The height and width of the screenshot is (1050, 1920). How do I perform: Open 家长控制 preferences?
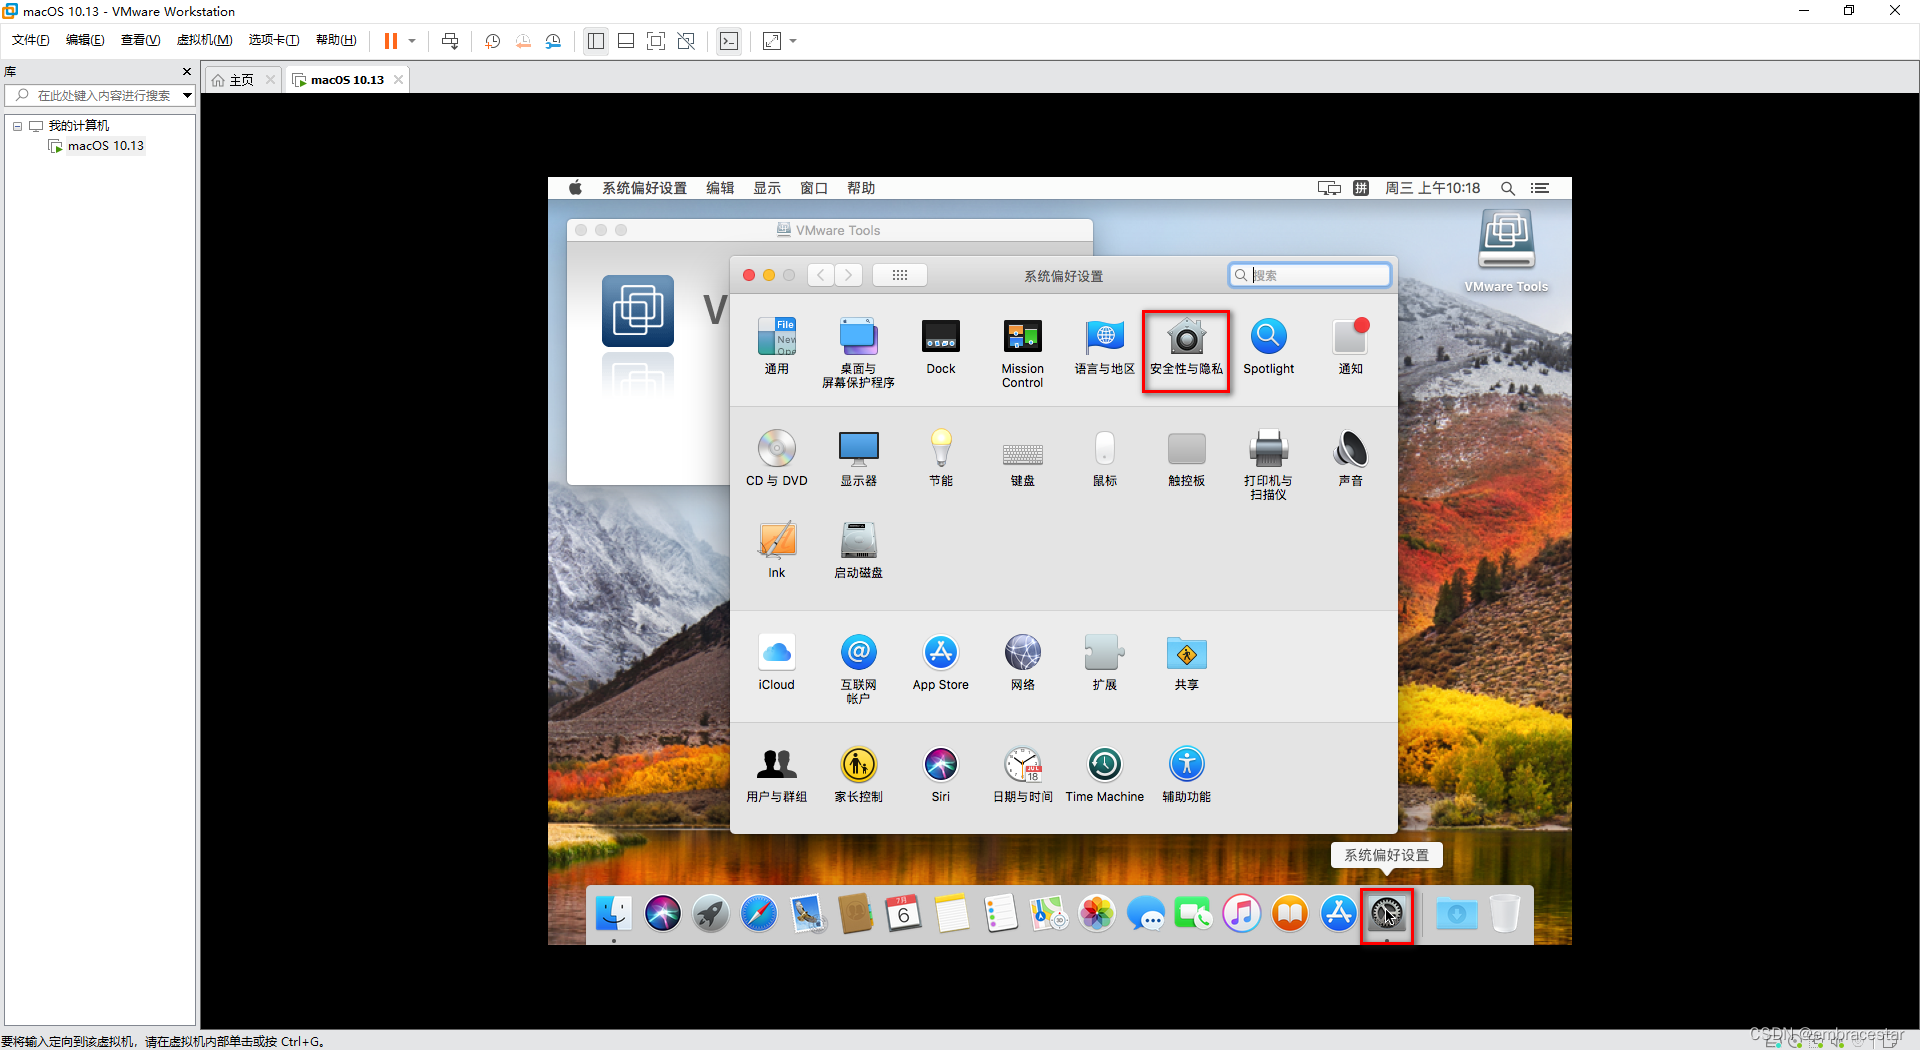[x=859, y=775]
